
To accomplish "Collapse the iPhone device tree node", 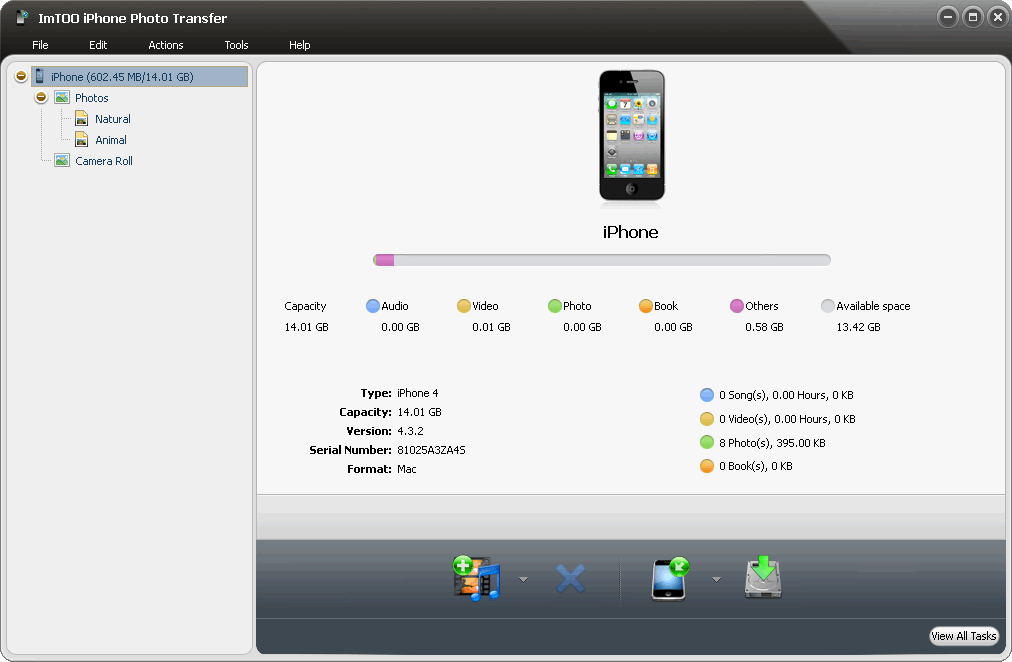I will (x=21, y=76).
